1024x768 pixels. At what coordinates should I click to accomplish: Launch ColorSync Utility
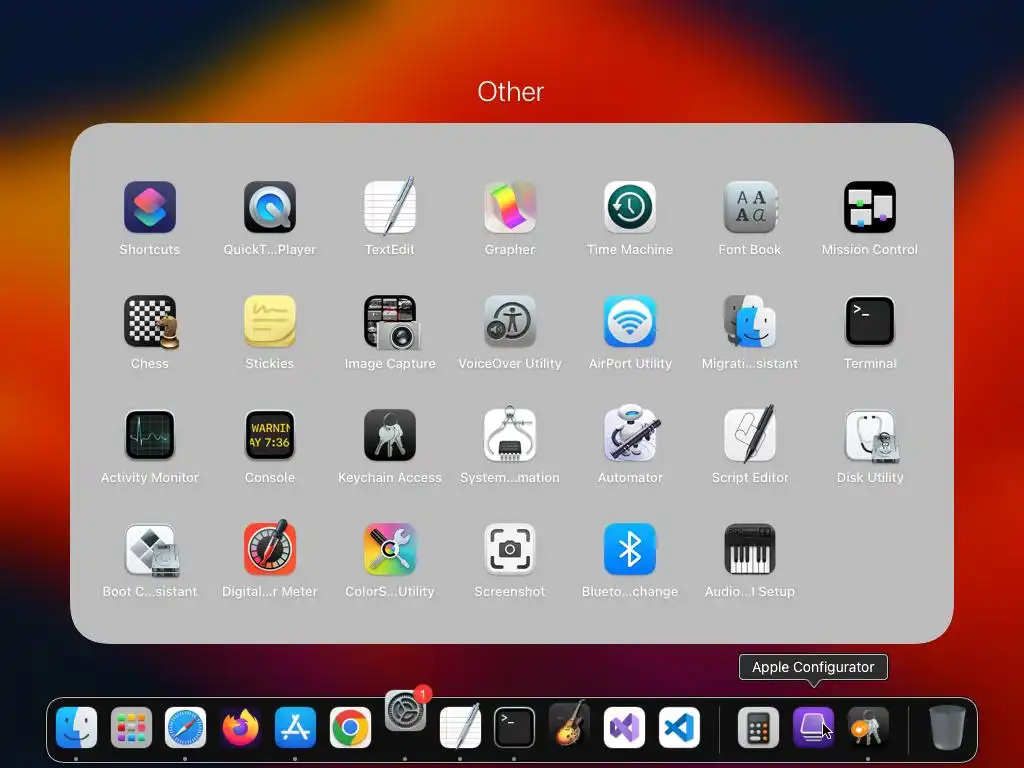click(390, 550)
